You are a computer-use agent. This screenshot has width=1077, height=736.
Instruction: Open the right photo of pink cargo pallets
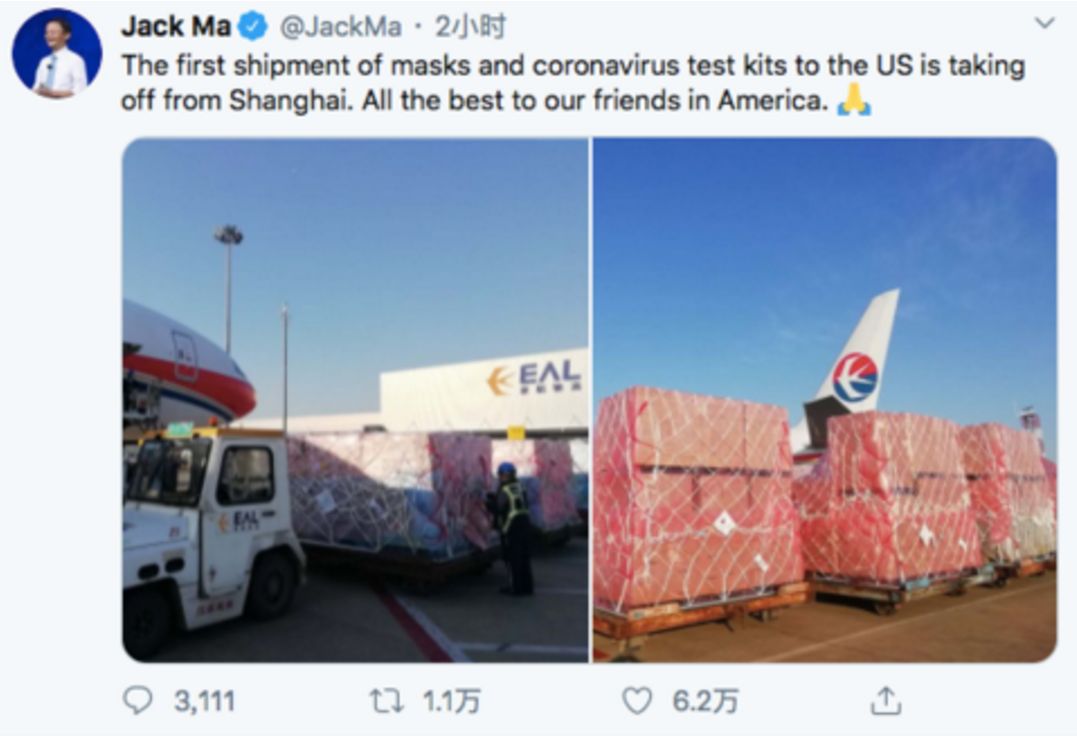coord(825,400)
